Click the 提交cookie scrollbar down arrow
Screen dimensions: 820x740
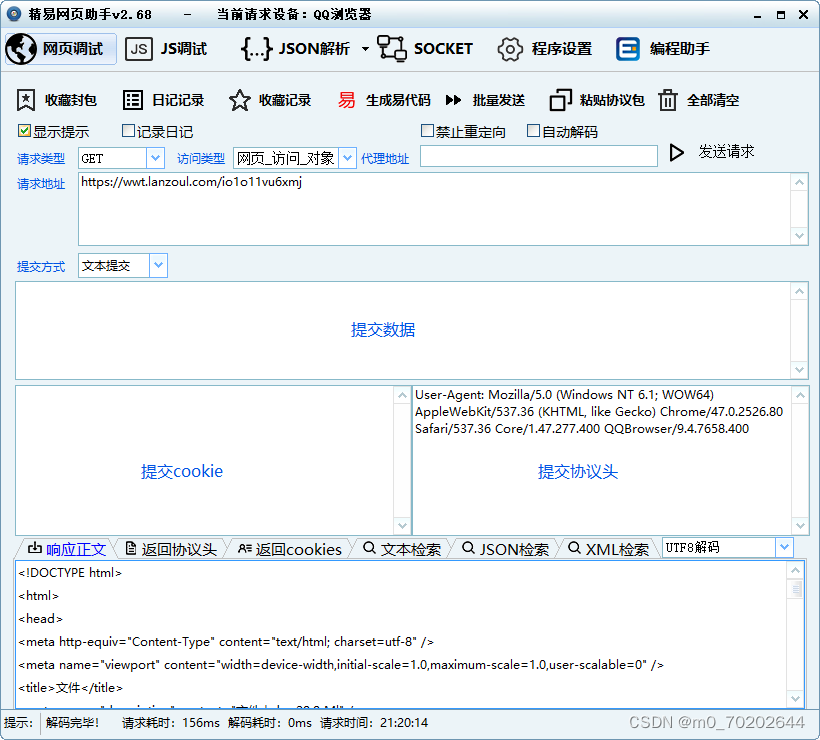(402, 525)
